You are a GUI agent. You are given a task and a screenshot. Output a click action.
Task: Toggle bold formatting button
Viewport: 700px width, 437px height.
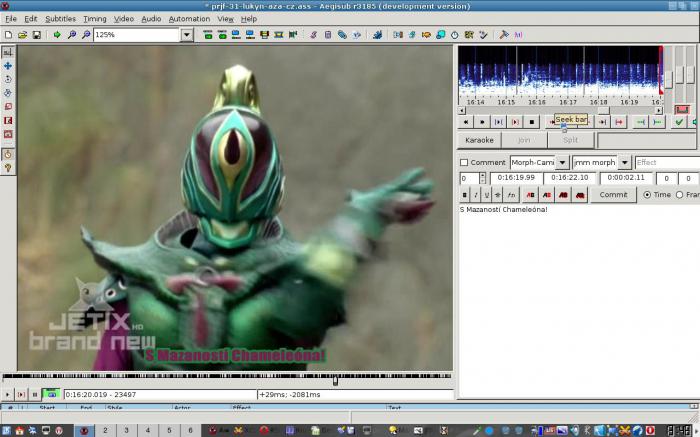tap(465, 195)
